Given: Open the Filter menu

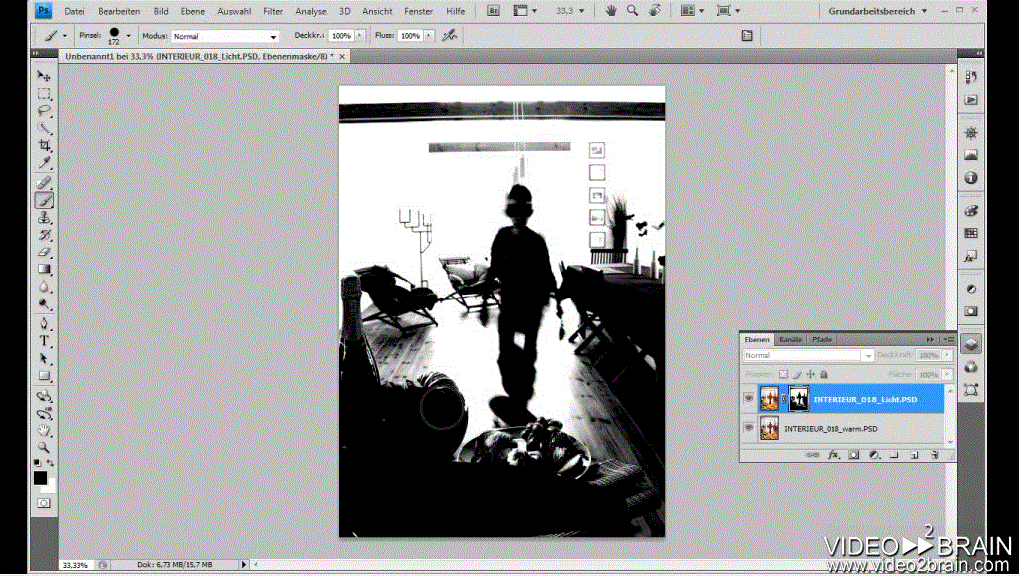Looking at the screenshot, I should click(273, 11).
